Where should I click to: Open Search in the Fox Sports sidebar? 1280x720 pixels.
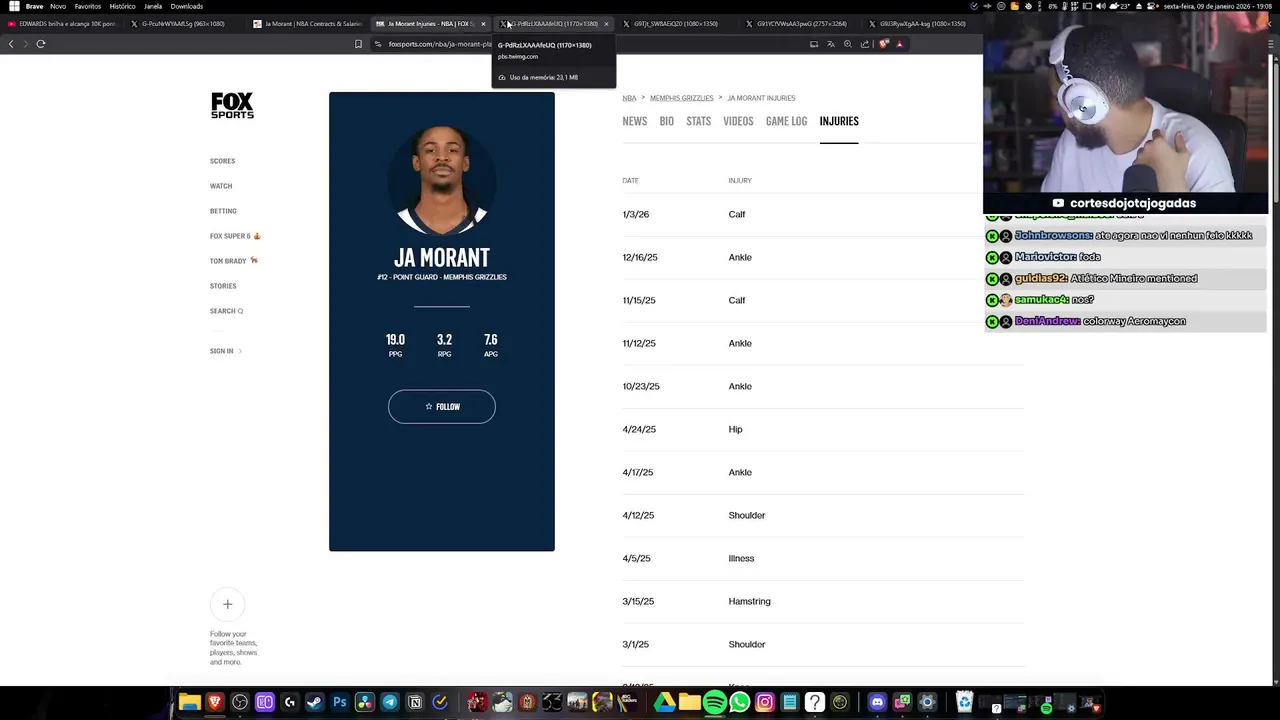pos(226,311)
